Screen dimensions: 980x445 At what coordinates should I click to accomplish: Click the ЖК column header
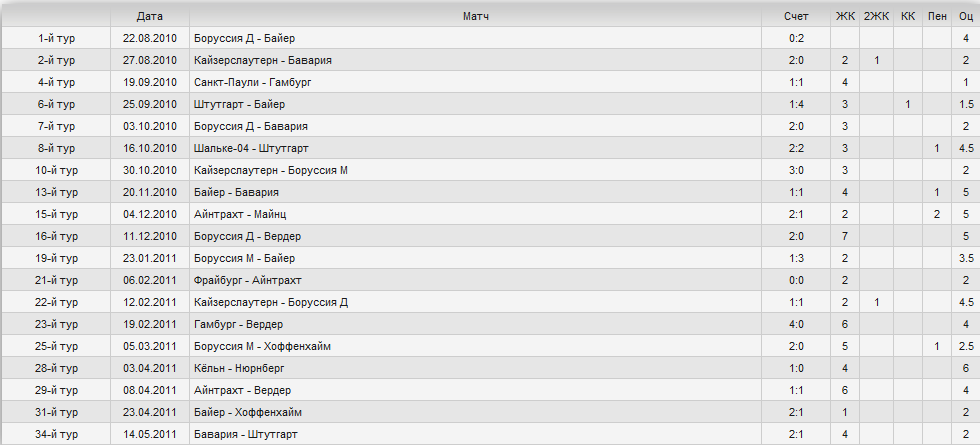pyautogui.click(x=845, y=17)
